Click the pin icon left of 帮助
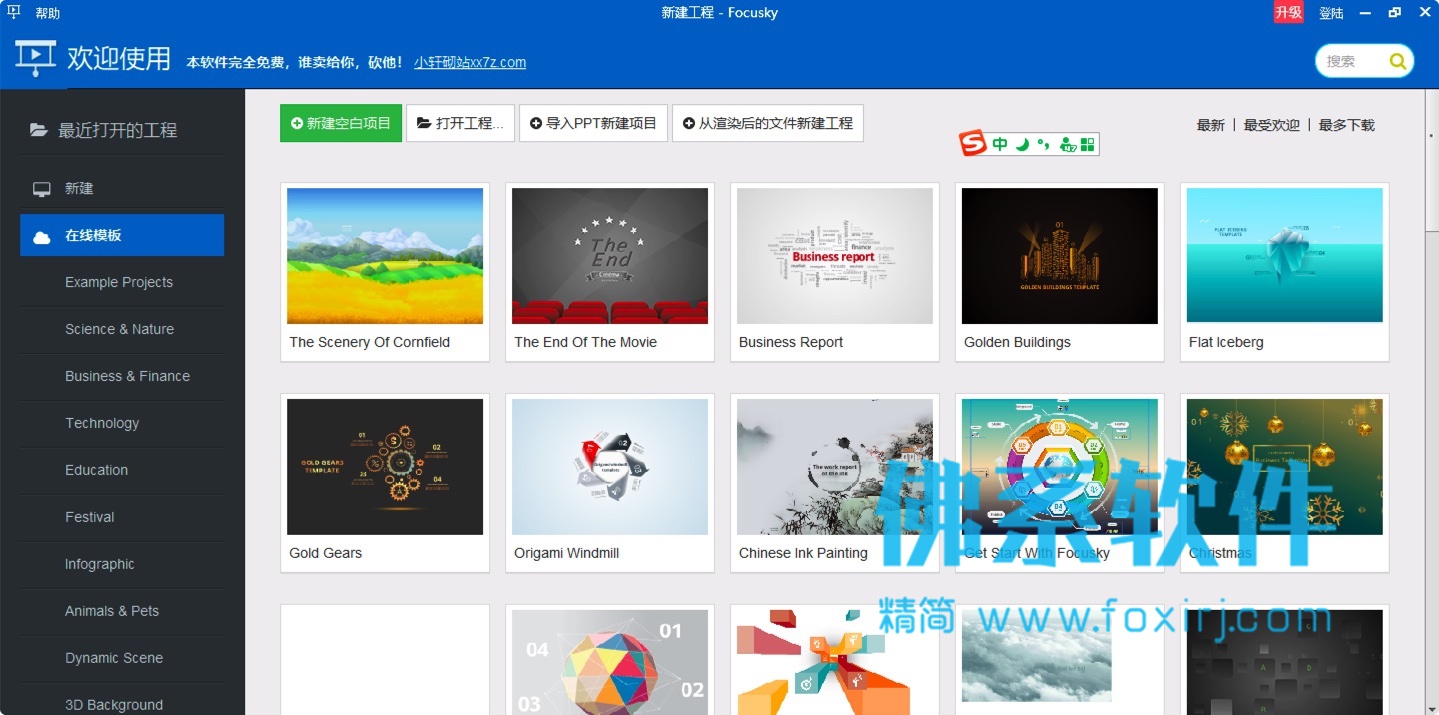This screenshot has width=1439, height=715. [x=14, y=13]
